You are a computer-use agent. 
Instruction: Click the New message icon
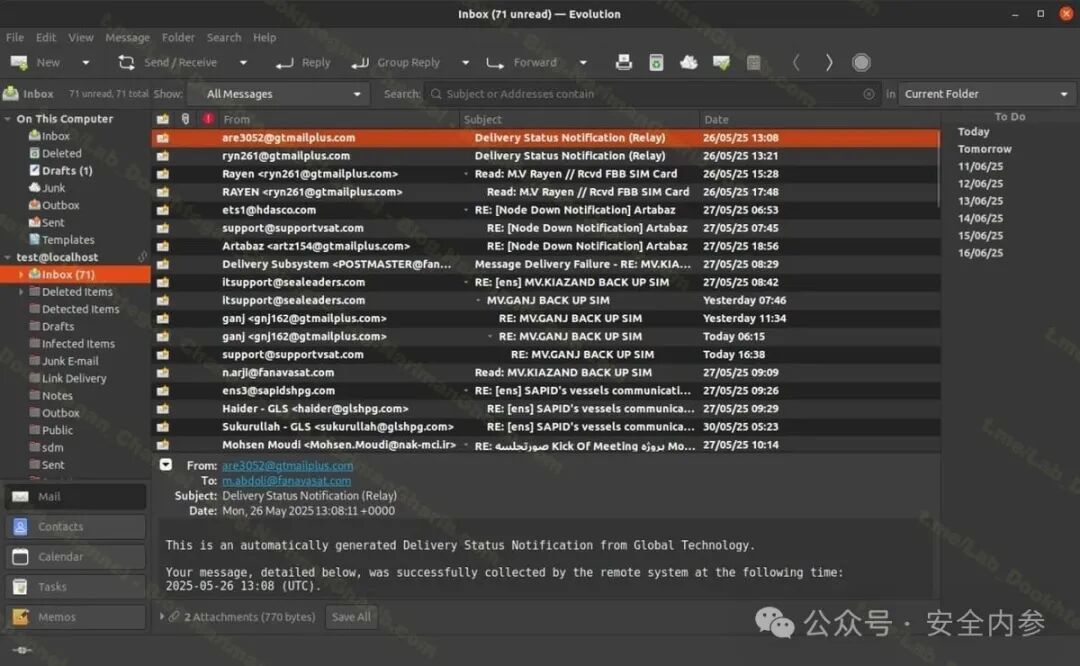click(x=19, y=63)
